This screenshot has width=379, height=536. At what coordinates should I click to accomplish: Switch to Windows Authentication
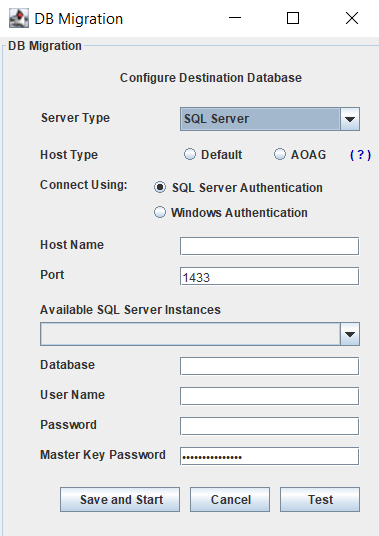160,212
